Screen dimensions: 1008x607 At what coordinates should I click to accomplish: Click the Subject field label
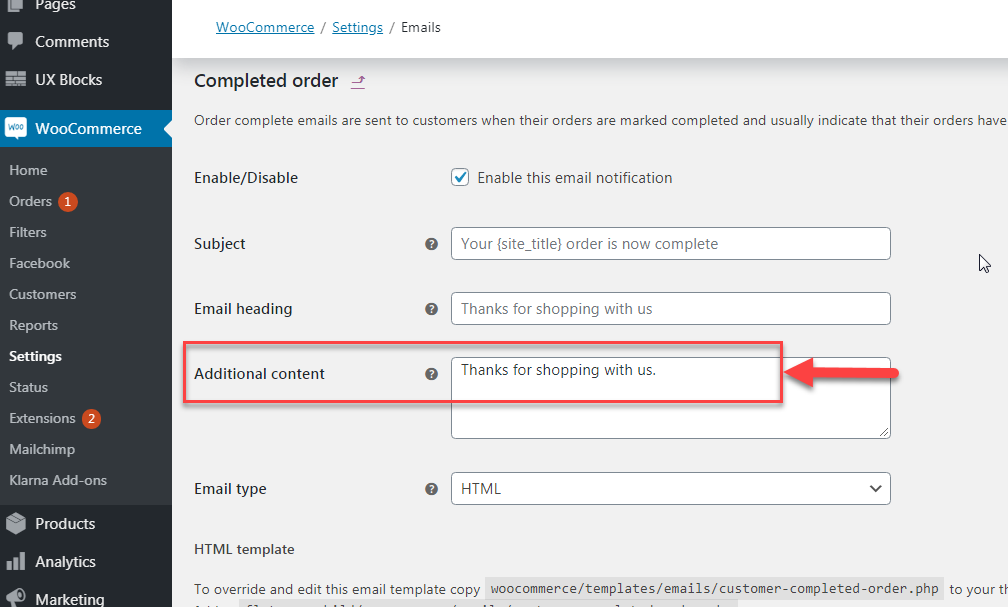click(x=220, y=244)
